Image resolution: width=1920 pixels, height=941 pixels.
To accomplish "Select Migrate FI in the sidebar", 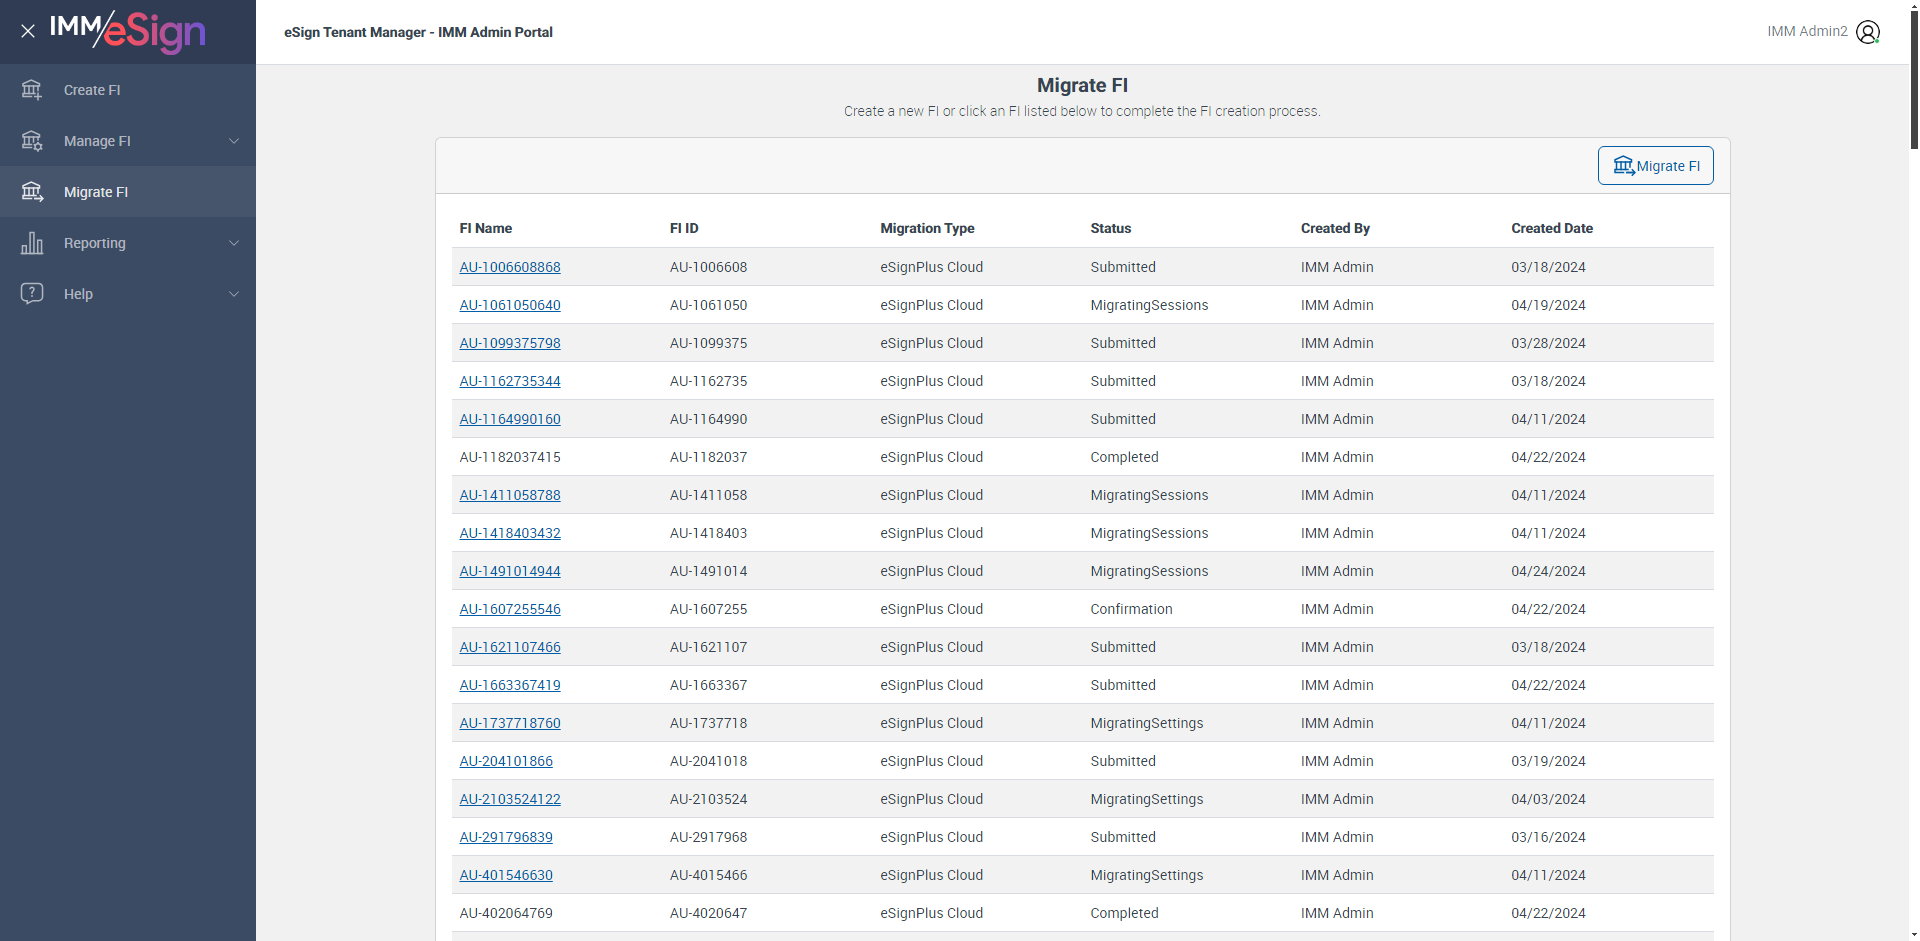I will pos(128,192).
